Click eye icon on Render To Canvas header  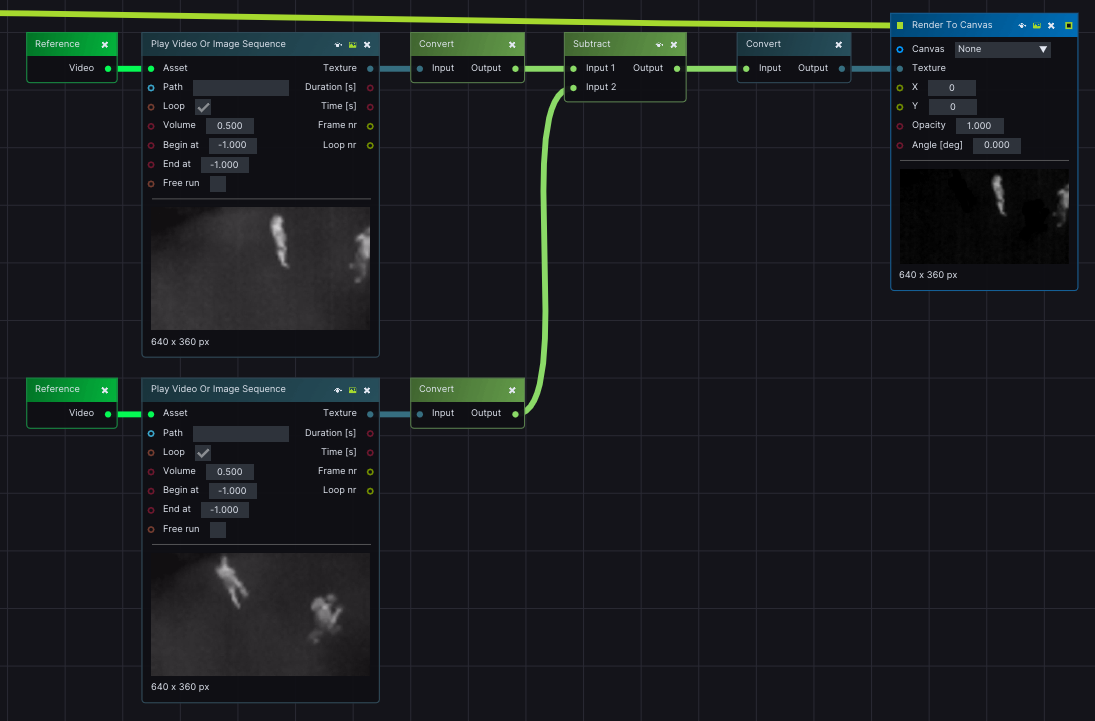tap(1022, 26)
